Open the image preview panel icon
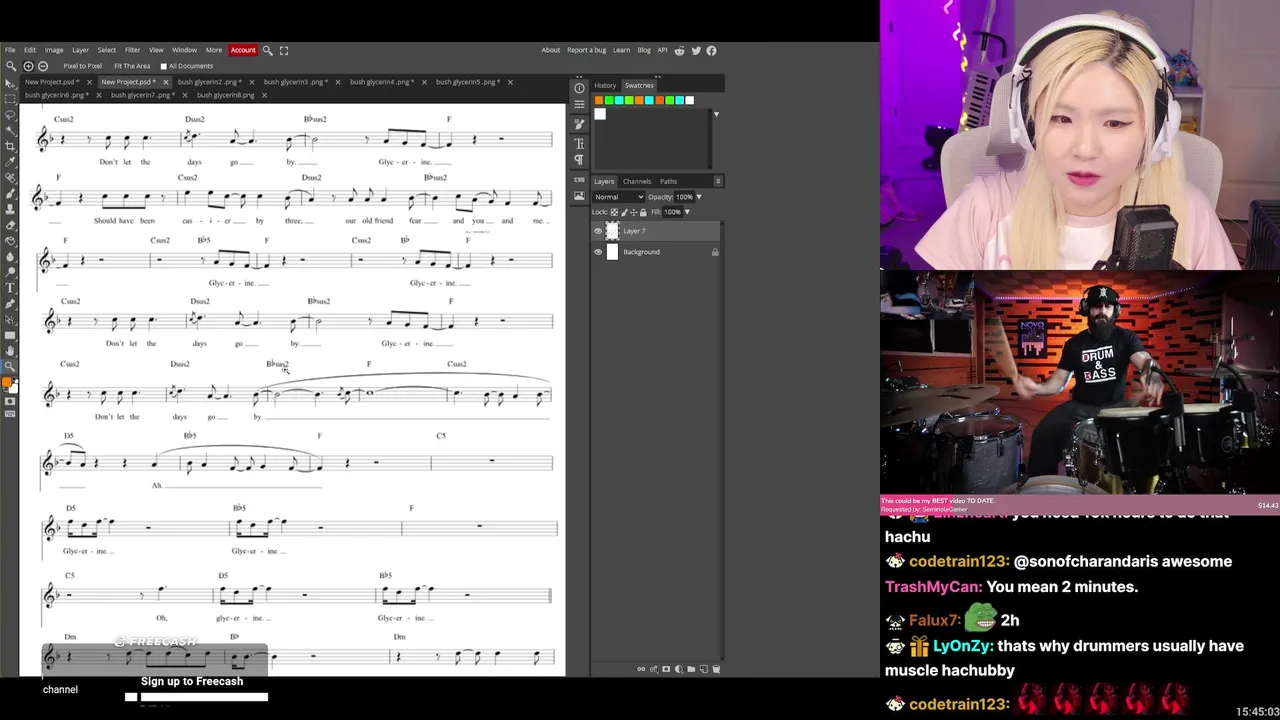 pos(579,196)
